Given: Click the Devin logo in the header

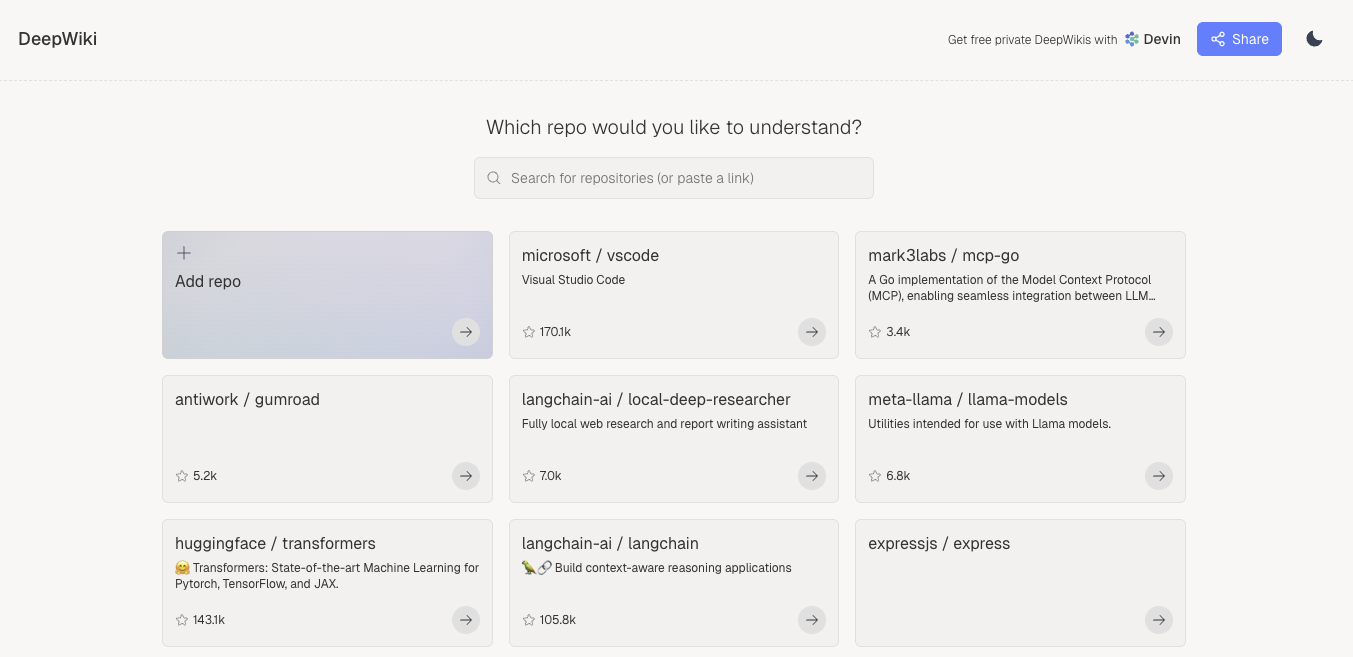Looking at the screenshot, I should [1130, 39].
